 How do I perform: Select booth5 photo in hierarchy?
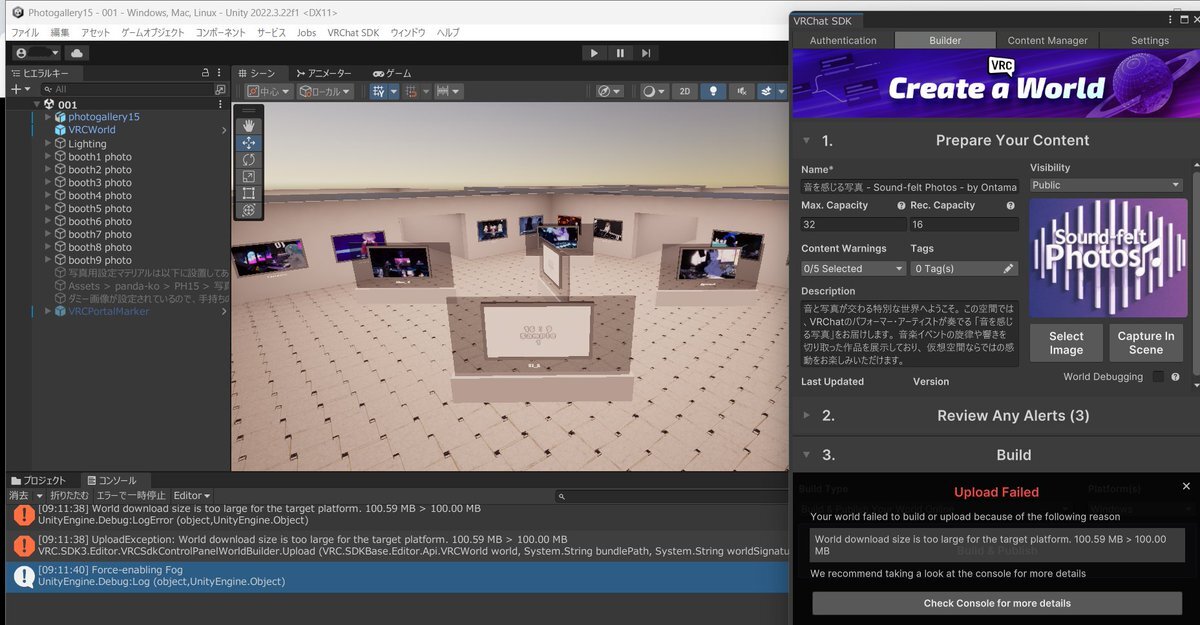[x=99, y=209]
